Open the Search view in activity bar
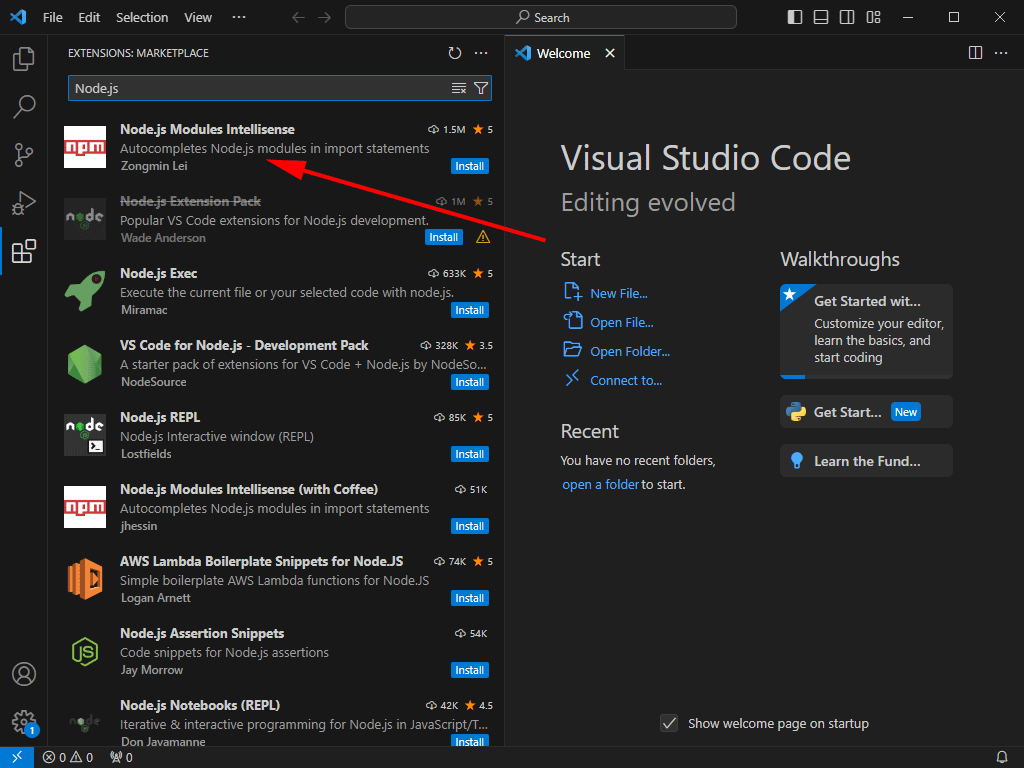Image resolution: width=1024 pixels, height=768 pixels. 24,106
